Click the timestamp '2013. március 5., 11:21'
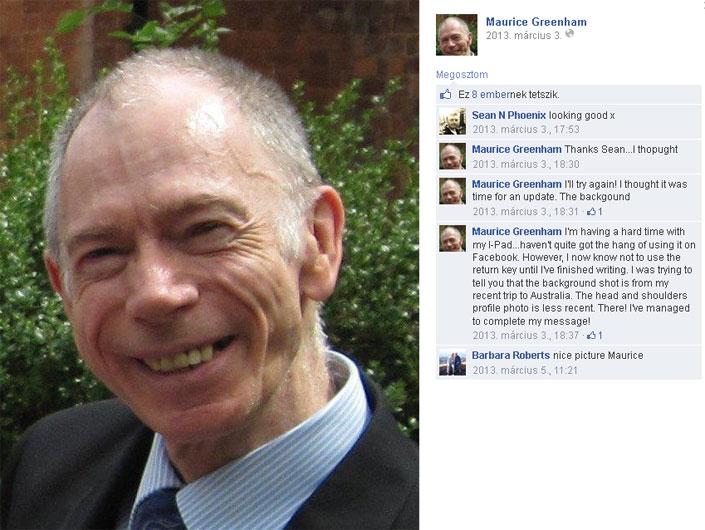Screen dimensions: 705x530 pos(525,370)
